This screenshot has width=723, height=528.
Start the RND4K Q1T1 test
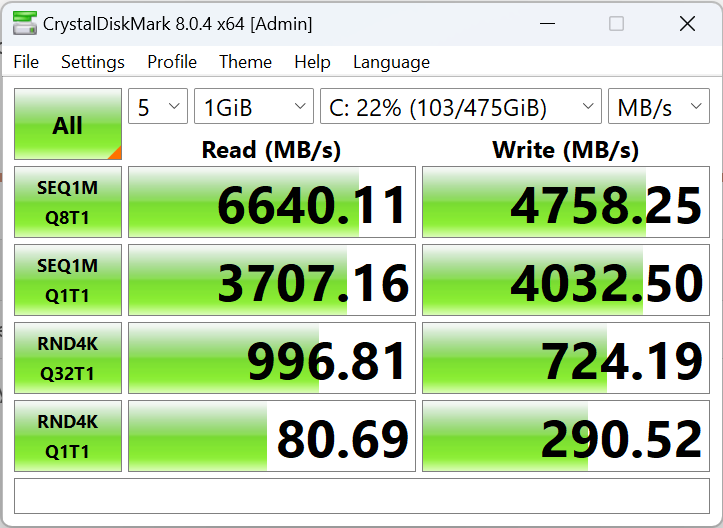click(68, 436)
